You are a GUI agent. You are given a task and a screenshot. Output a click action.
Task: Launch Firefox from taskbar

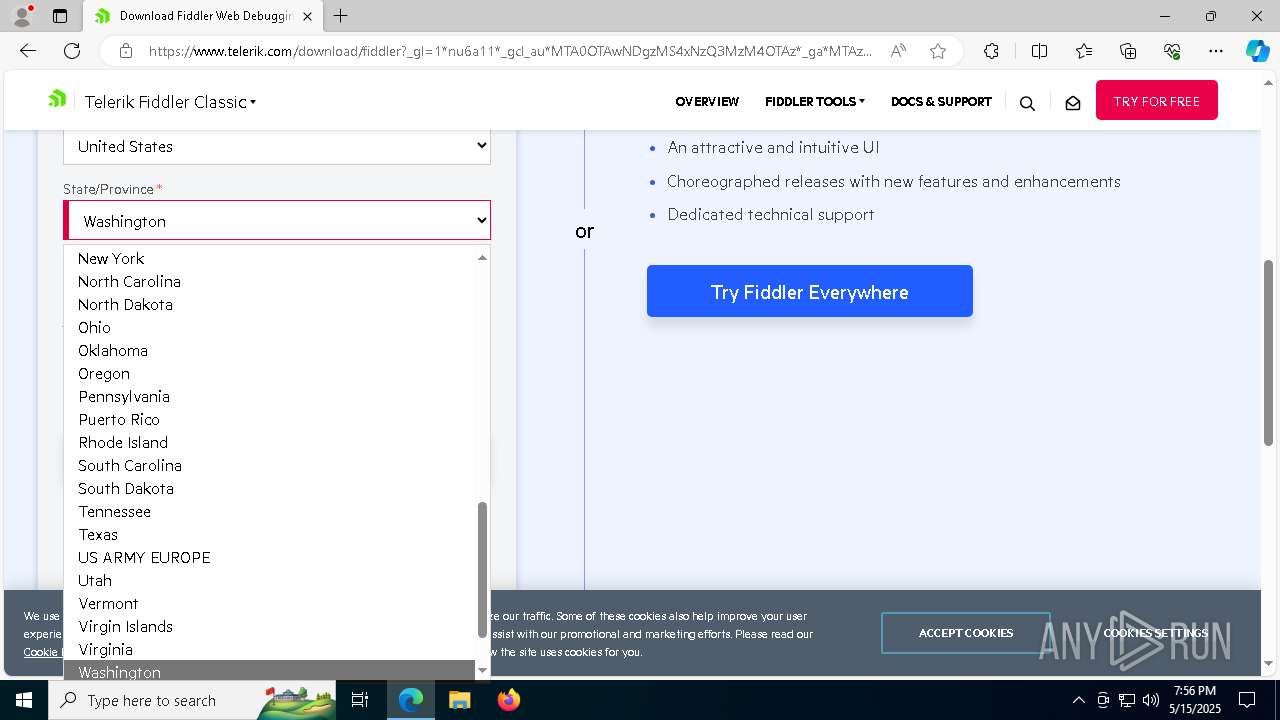[508, 700]
